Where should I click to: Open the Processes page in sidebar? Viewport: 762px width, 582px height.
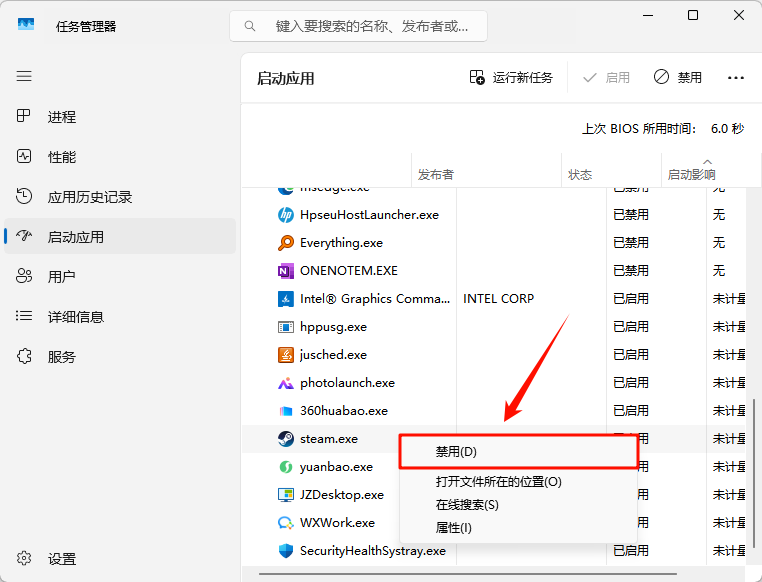61,117
